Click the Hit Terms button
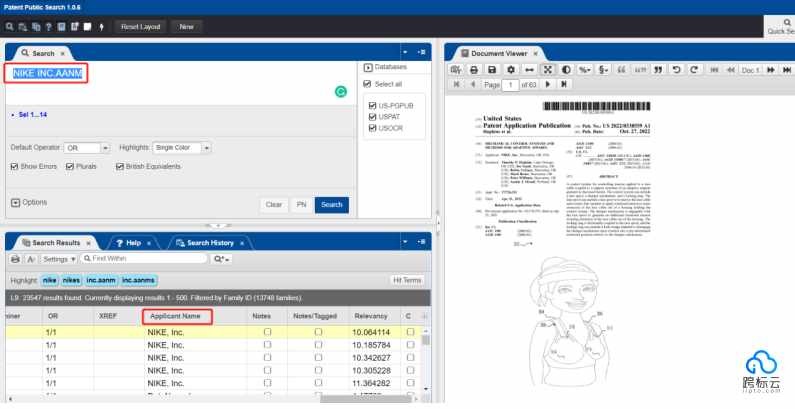This screenshot has width=795, height=409. click(x=407, y=280)
